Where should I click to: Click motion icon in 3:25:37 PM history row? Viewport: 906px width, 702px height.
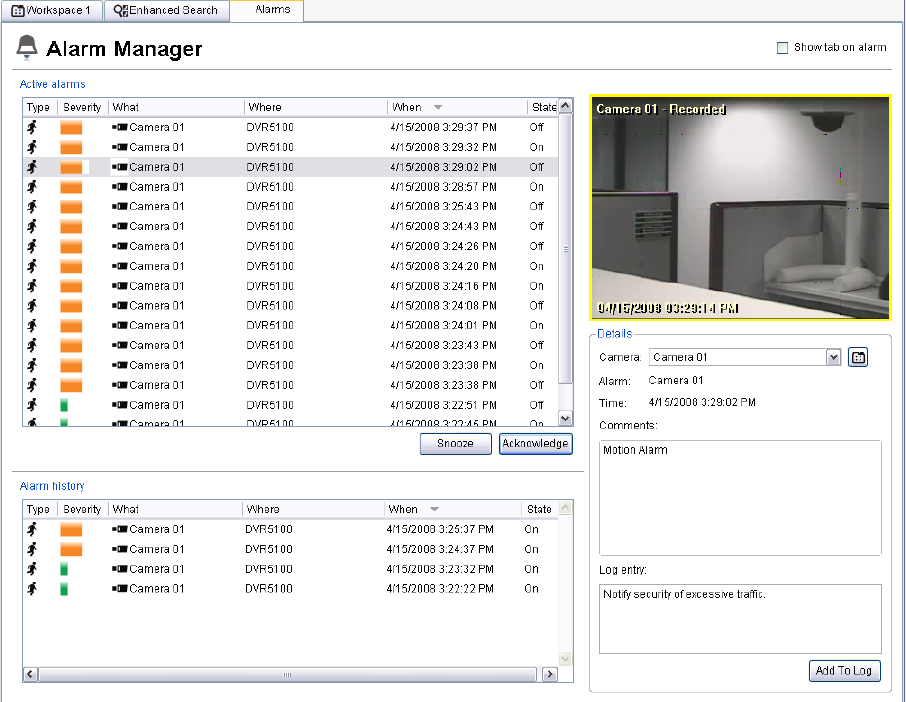tap(32, 529)
